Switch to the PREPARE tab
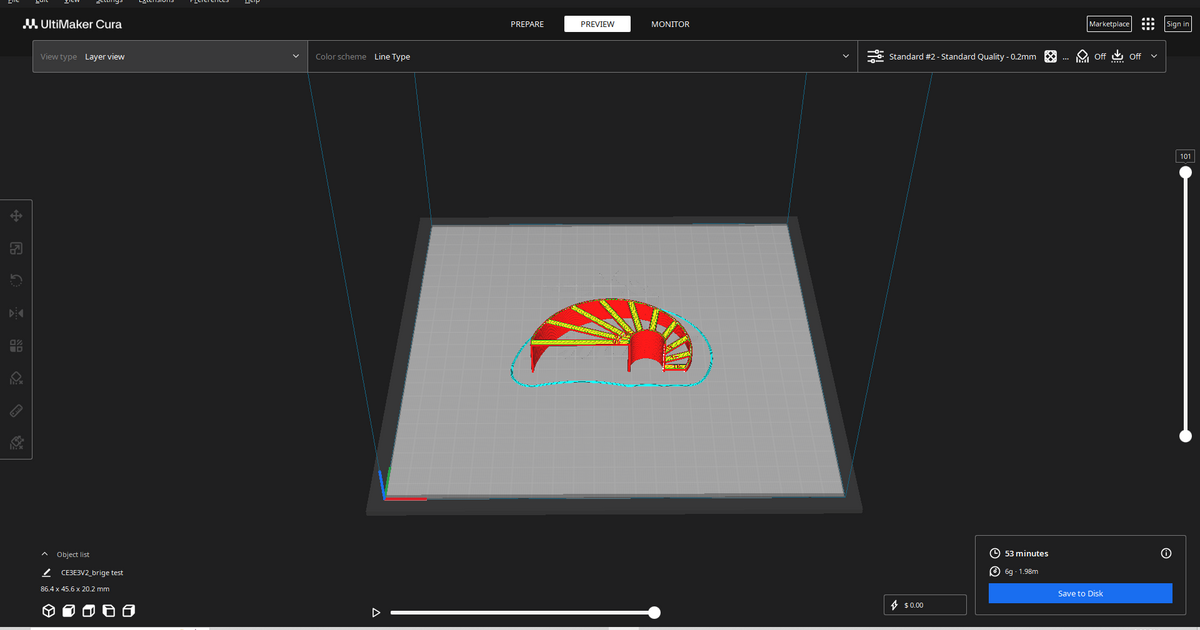This screenshot has height=630, width=1200. [527, 23]
